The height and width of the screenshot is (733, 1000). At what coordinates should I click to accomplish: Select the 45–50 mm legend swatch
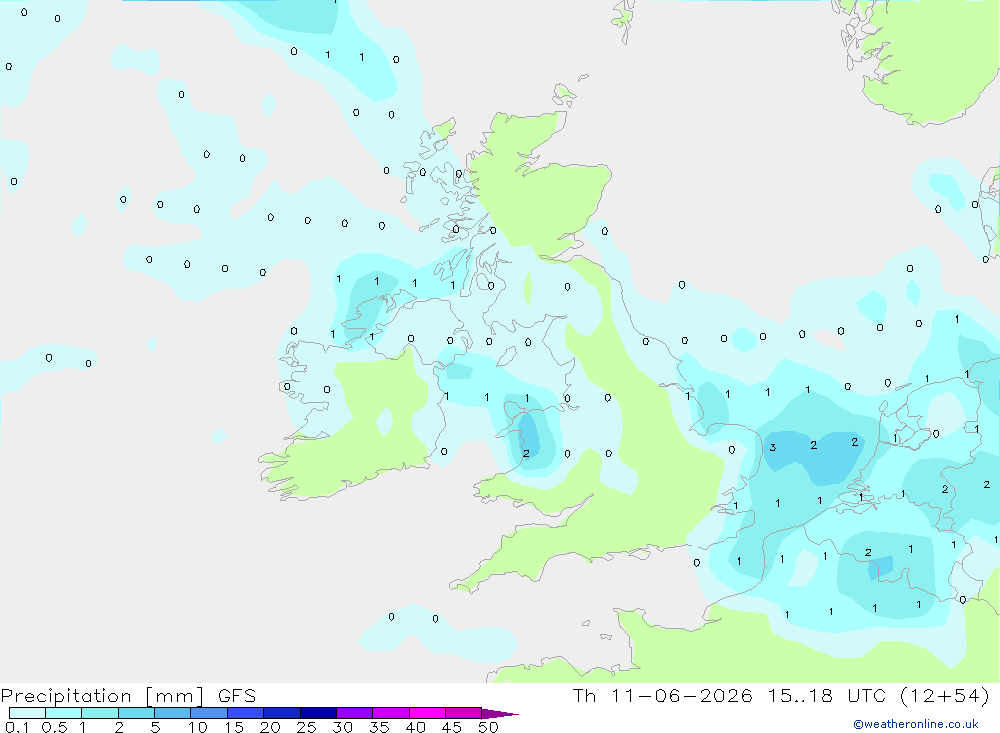pos(464,713)
